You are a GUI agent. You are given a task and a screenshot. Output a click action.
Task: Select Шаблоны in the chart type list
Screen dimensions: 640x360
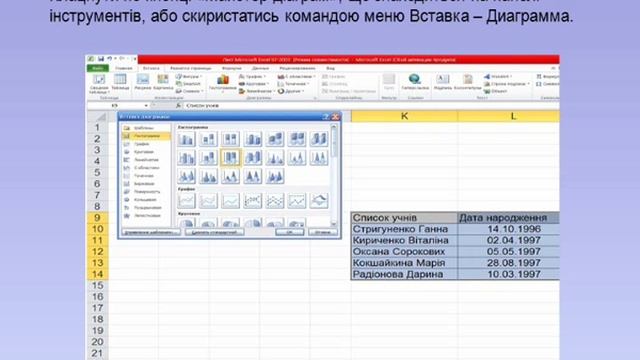[x=146, y=128]
